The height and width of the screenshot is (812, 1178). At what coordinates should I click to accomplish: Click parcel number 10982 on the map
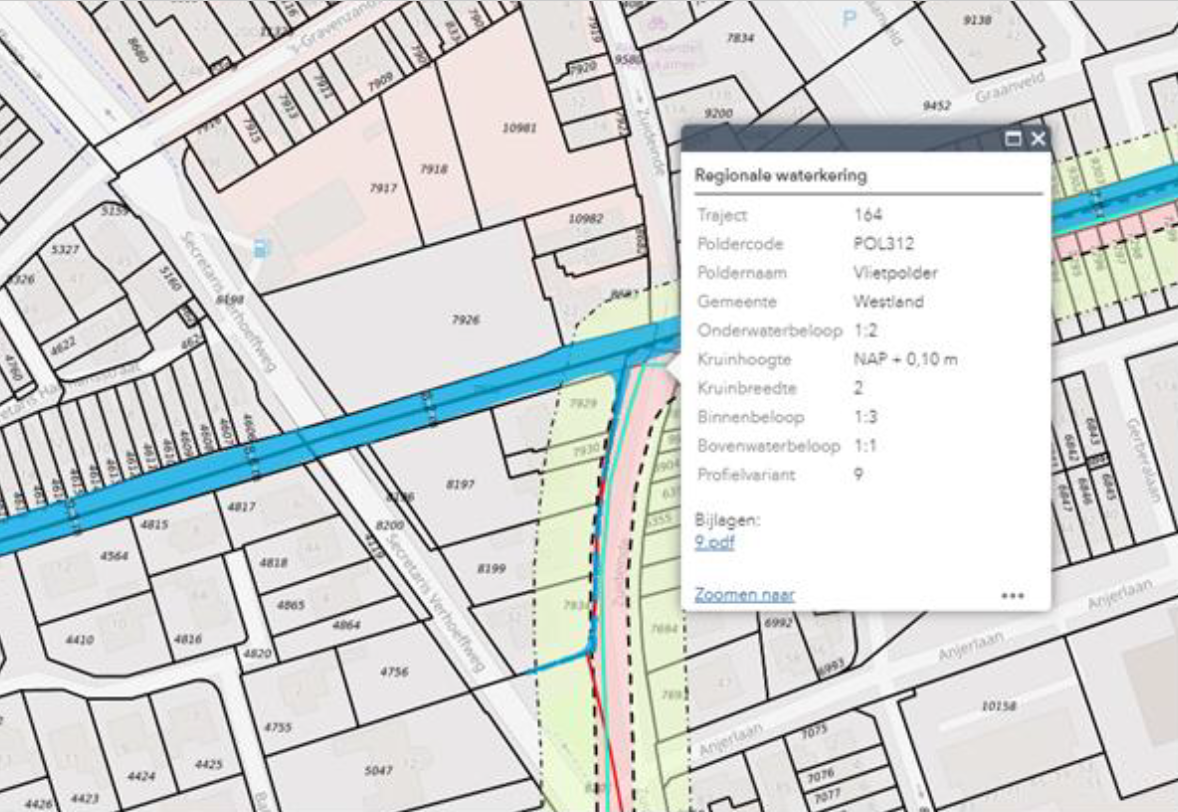pyautogui.click(x=585, y=219)
